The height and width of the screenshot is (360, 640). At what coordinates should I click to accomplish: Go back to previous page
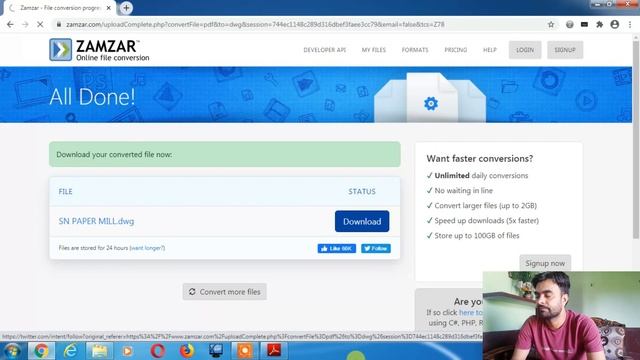coord(10,24)
